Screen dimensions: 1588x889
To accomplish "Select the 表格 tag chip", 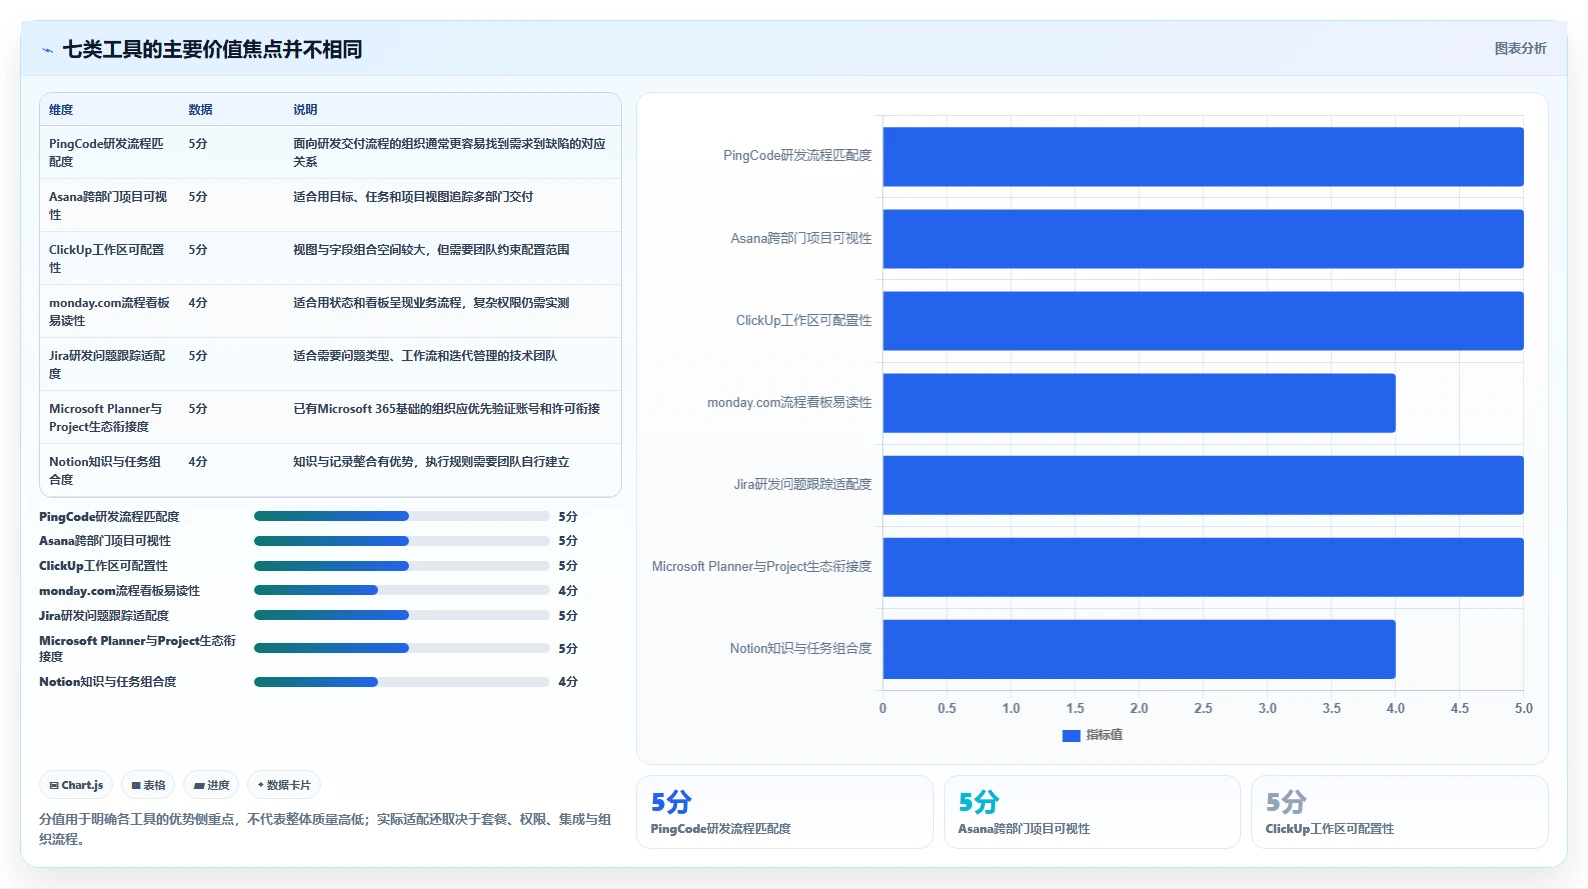I will point(148,785).
